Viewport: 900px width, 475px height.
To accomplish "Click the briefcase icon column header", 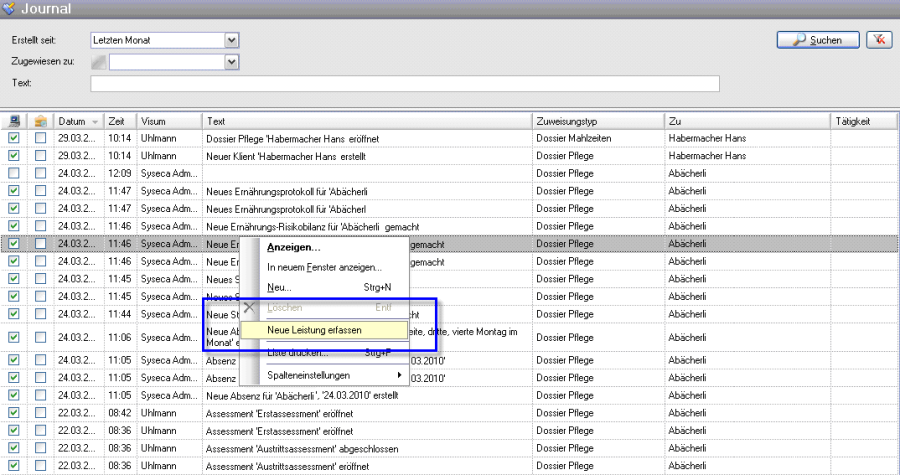I will point(41,121).
